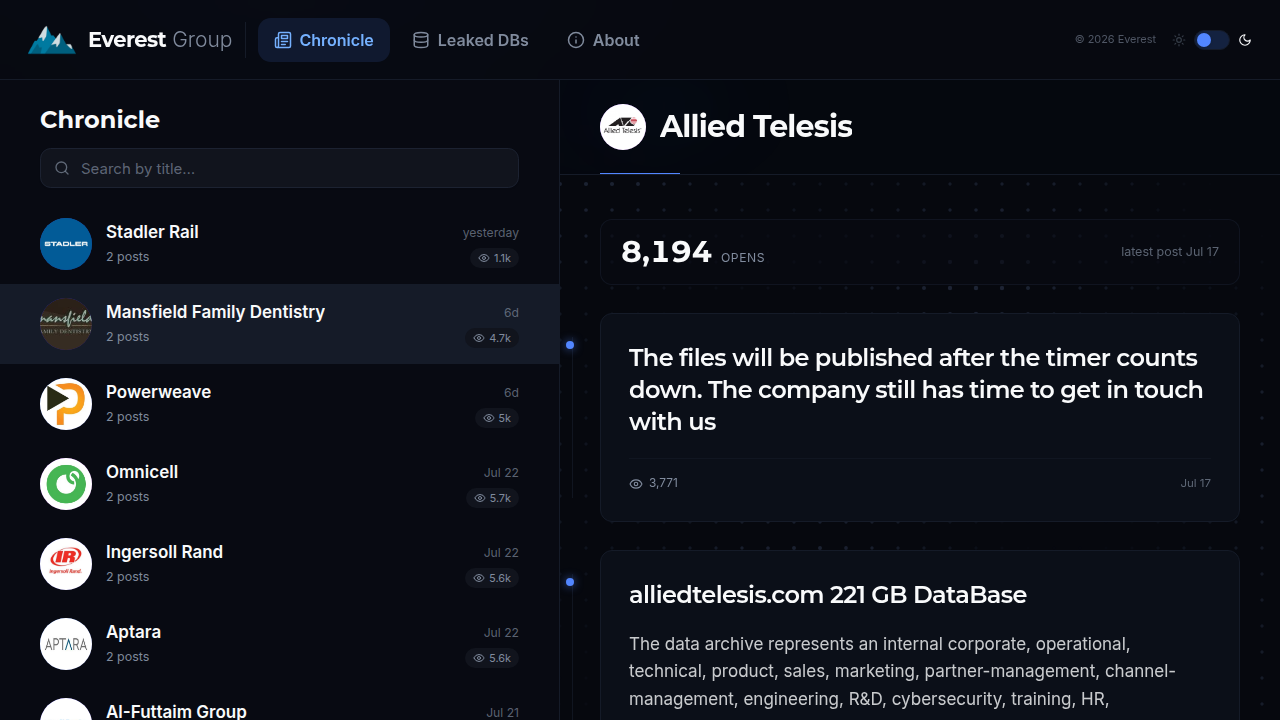This screenshot has width=1280, height=720.
Task: Click the first timeline dot marker
Action: click(570, 345)
